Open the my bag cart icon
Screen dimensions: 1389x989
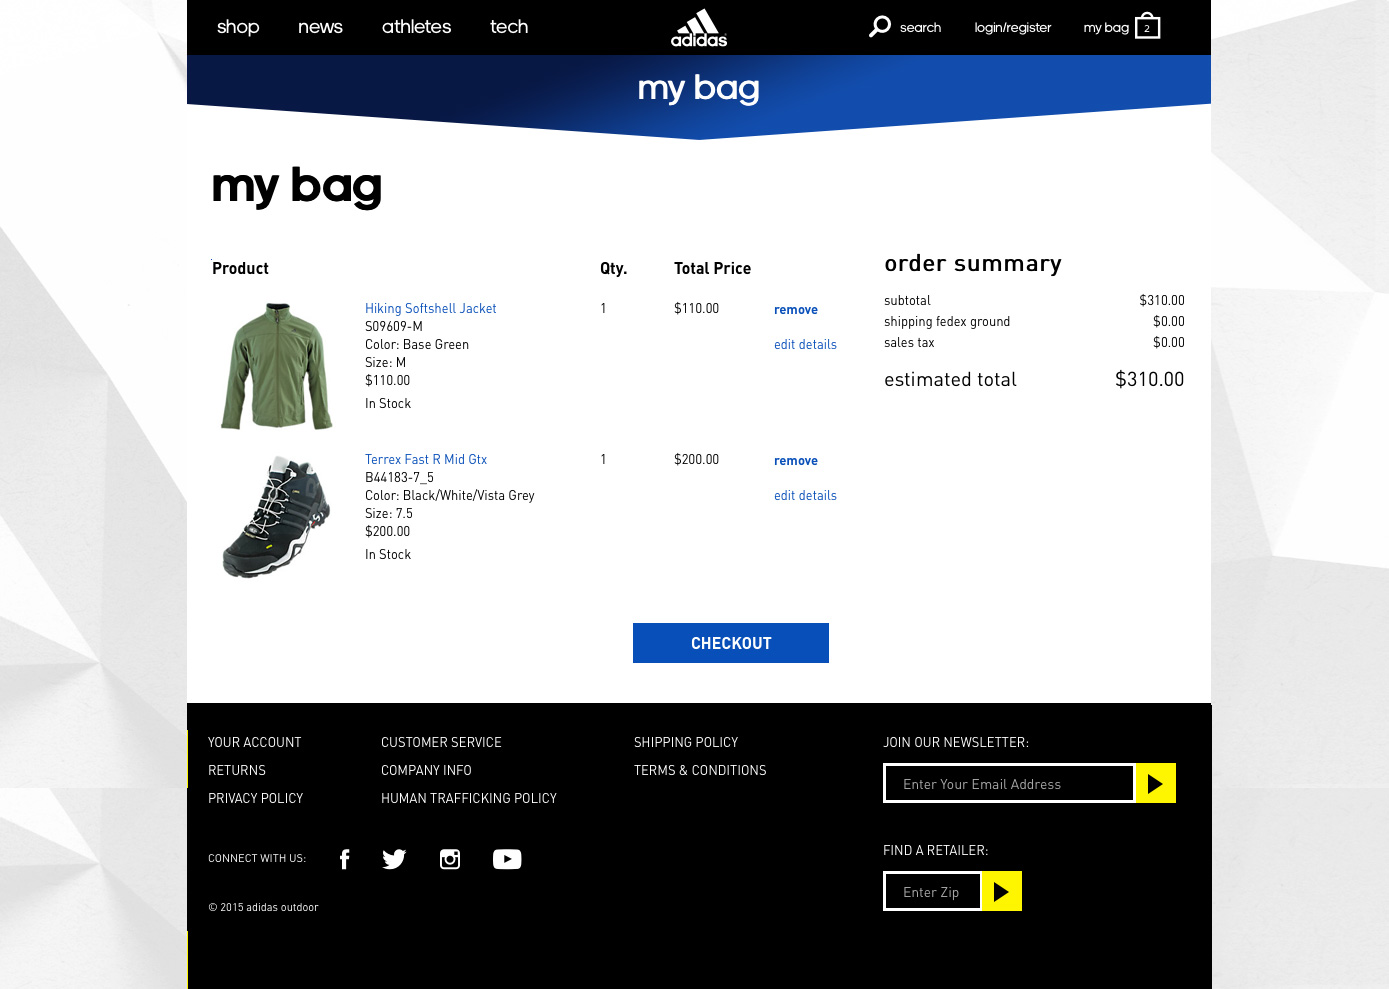(1147, 27)
